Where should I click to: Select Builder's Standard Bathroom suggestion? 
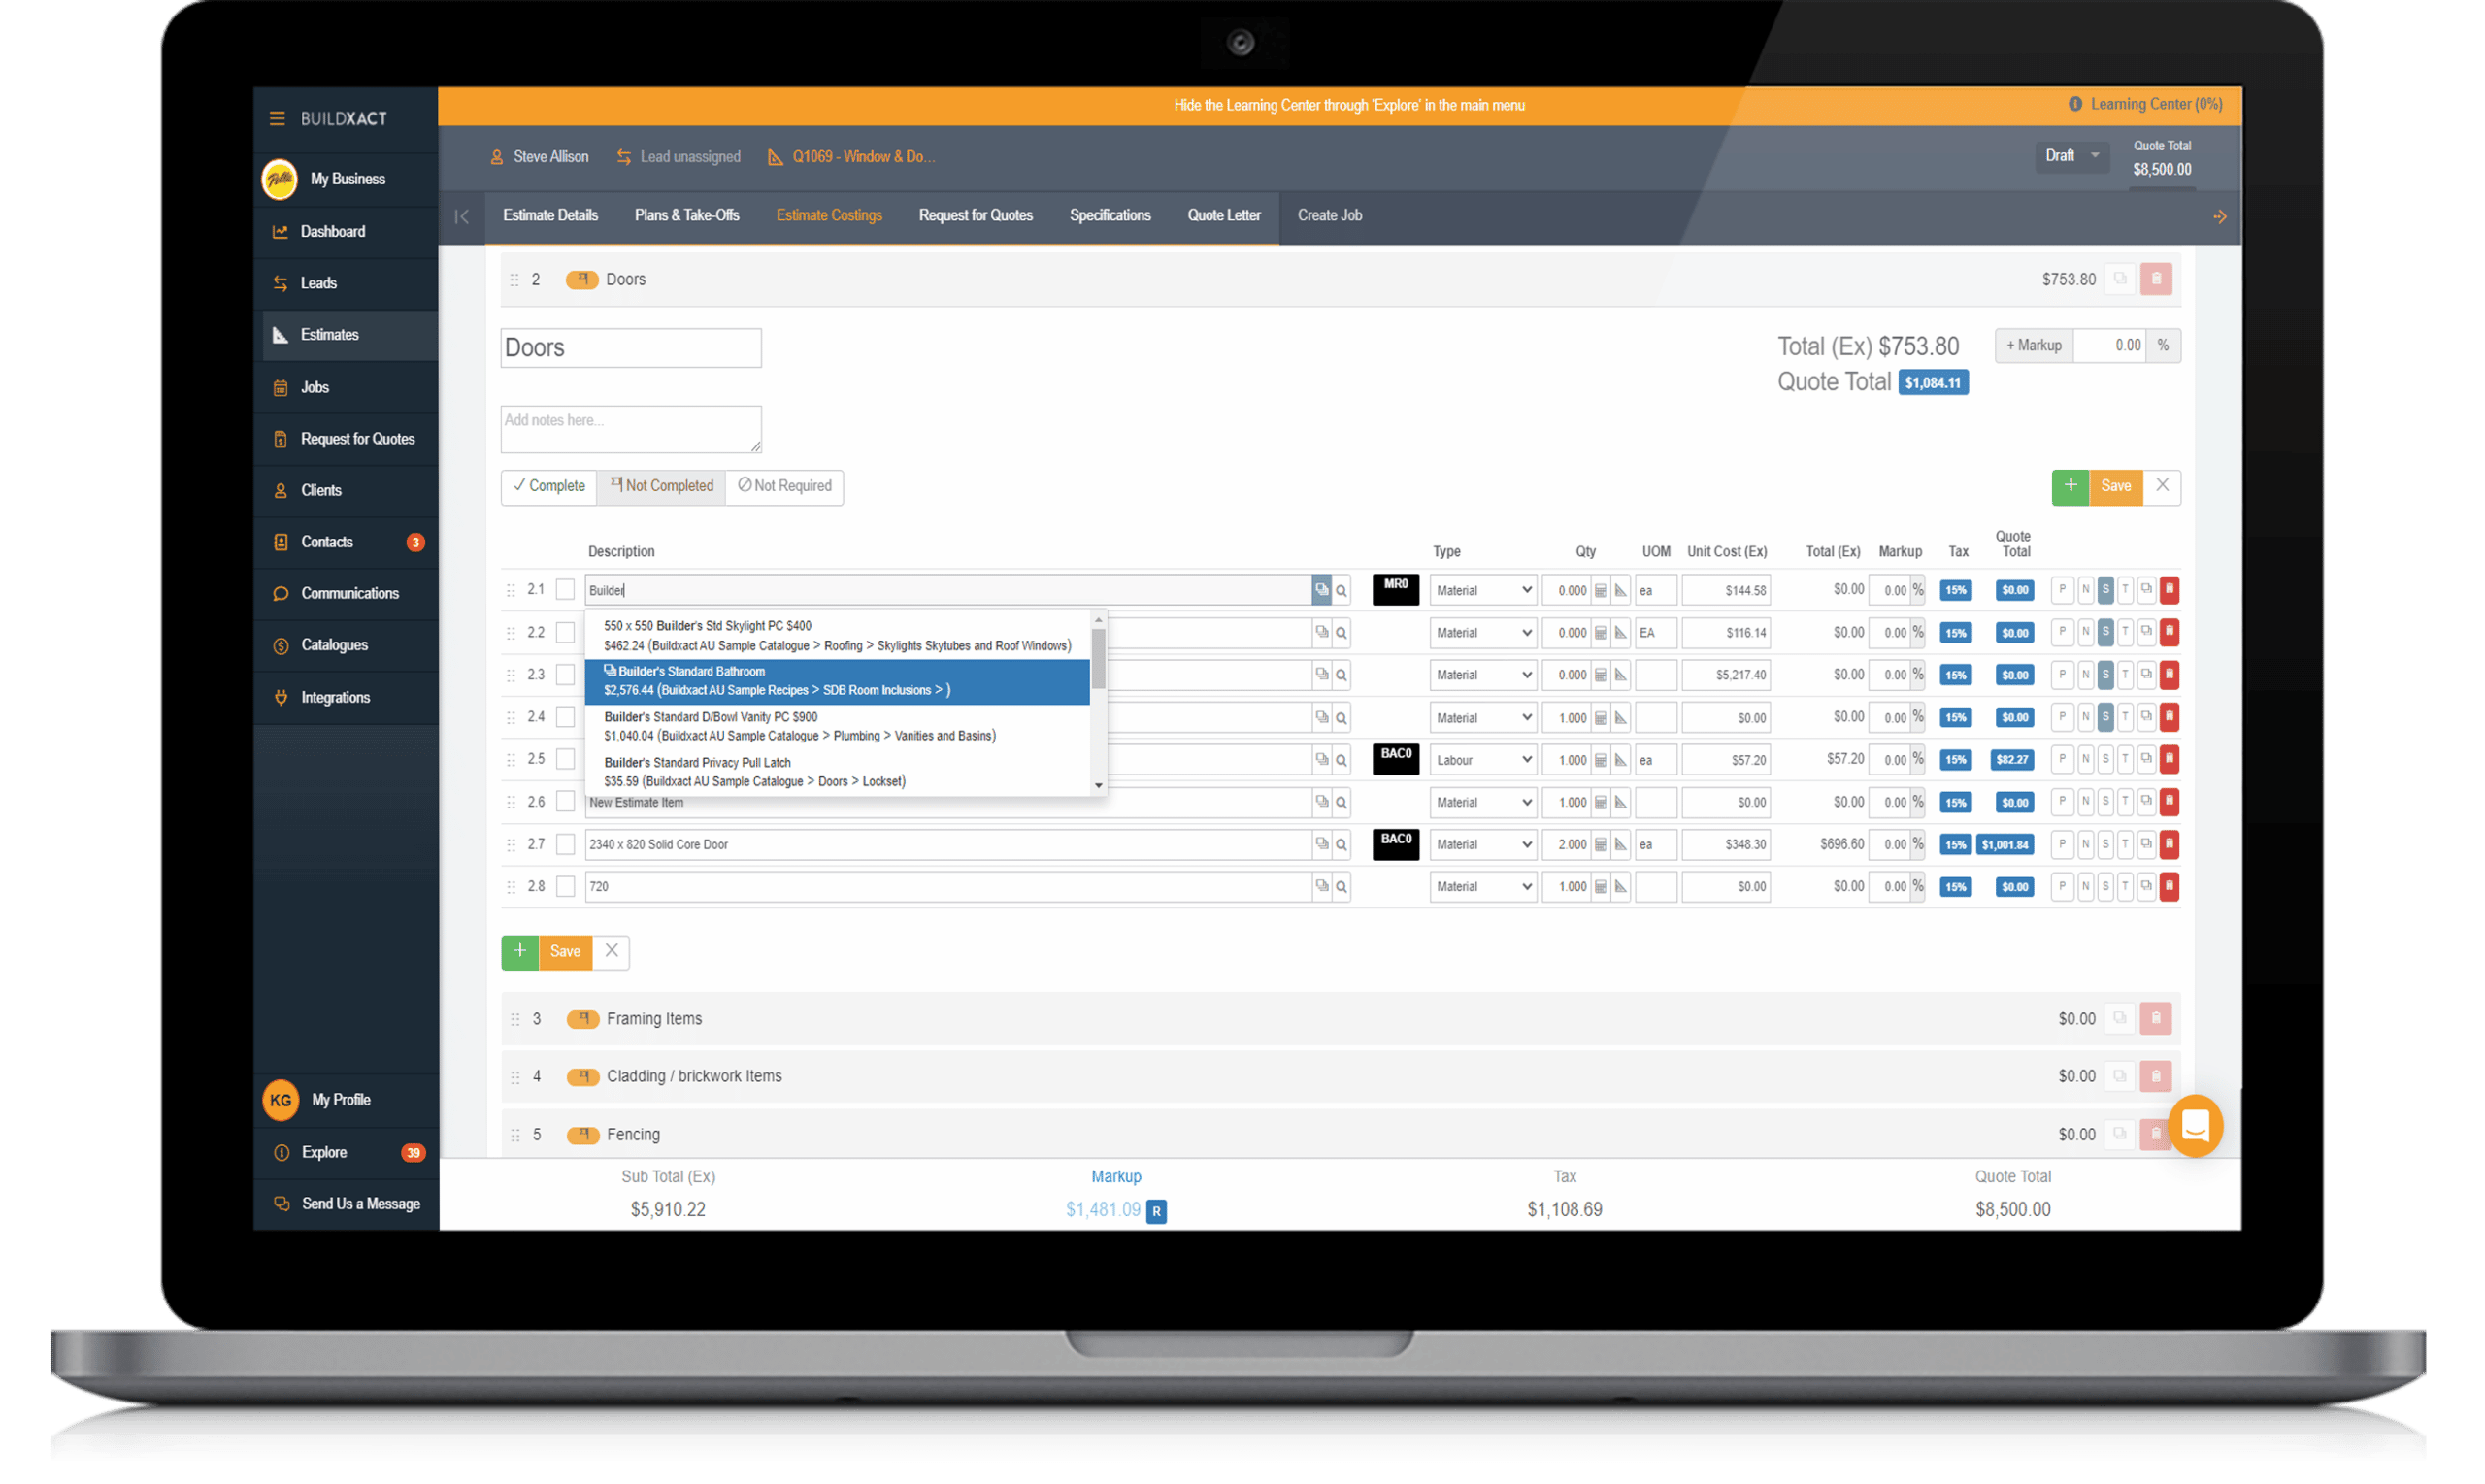pos(838,682)
